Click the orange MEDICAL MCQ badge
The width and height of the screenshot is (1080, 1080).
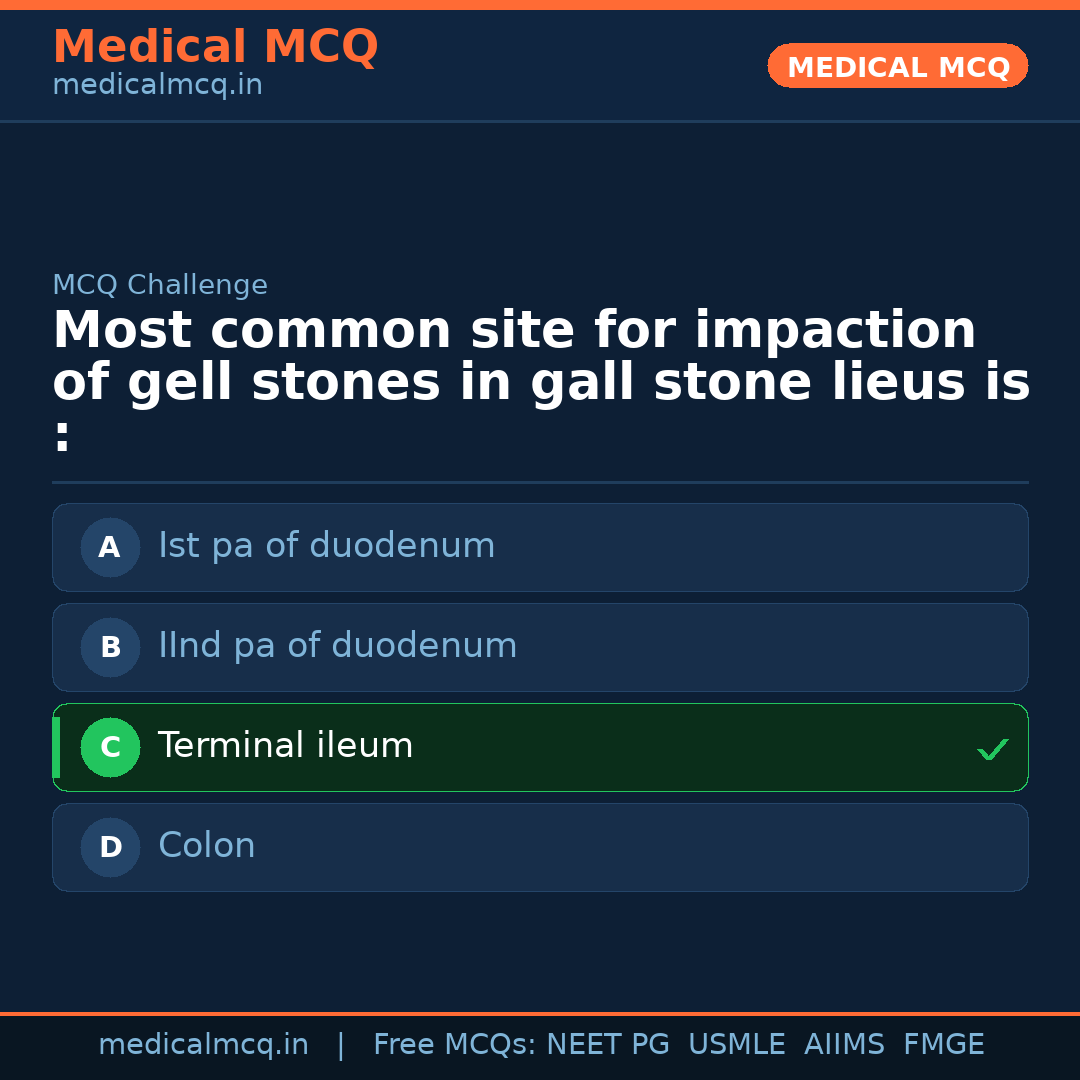point(897,67)
